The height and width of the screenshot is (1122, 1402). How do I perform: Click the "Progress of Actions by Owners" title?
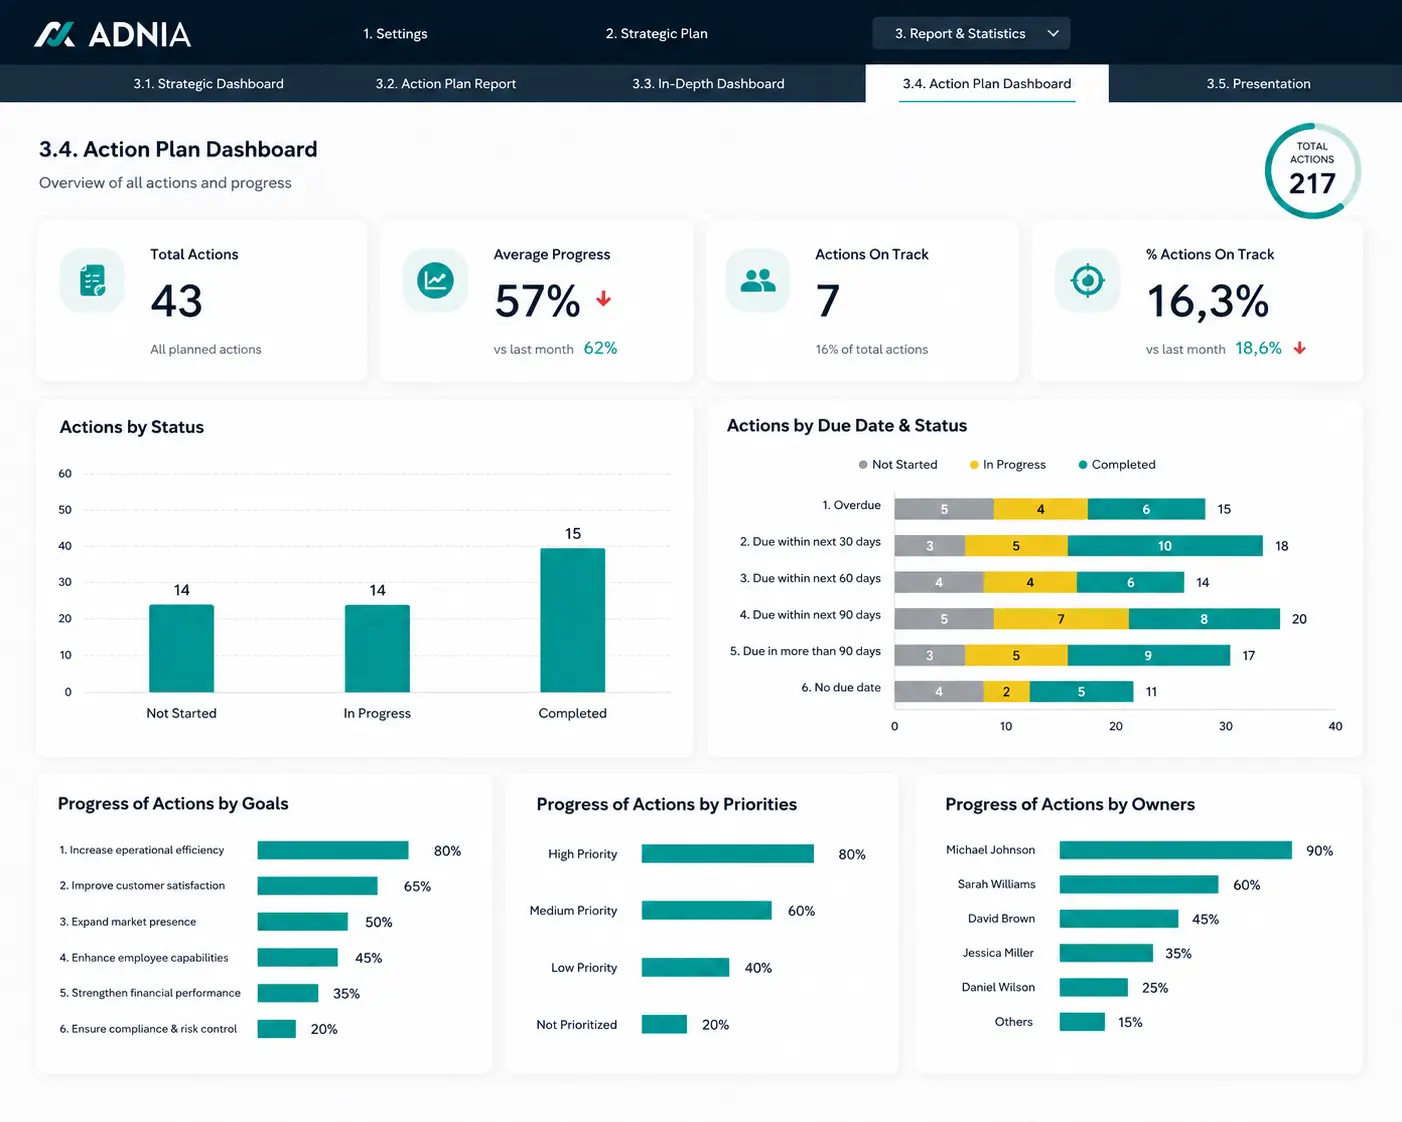coord(1070,804)
